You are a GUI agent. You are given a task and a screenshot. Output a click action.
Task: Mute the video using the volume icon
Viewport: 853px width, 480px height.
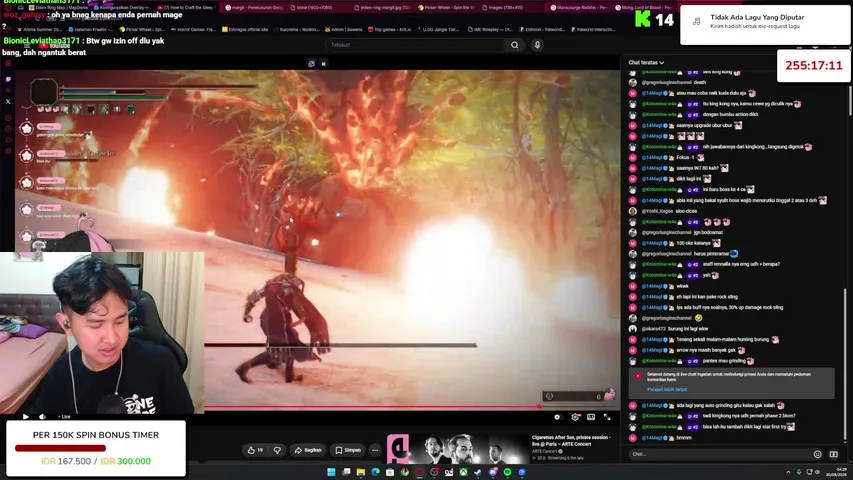42,417
